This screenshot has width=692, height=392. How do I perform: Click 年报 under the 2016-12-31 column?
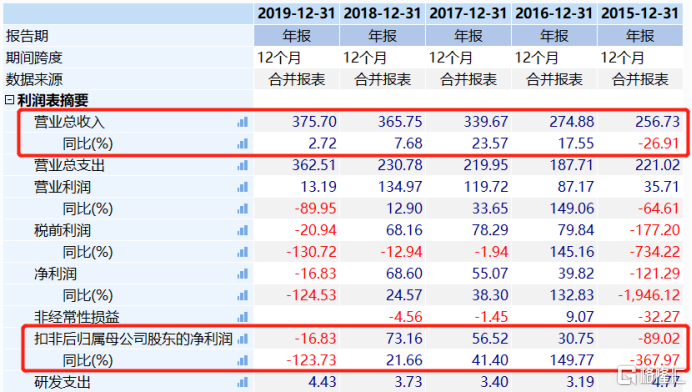click(554, 36)
